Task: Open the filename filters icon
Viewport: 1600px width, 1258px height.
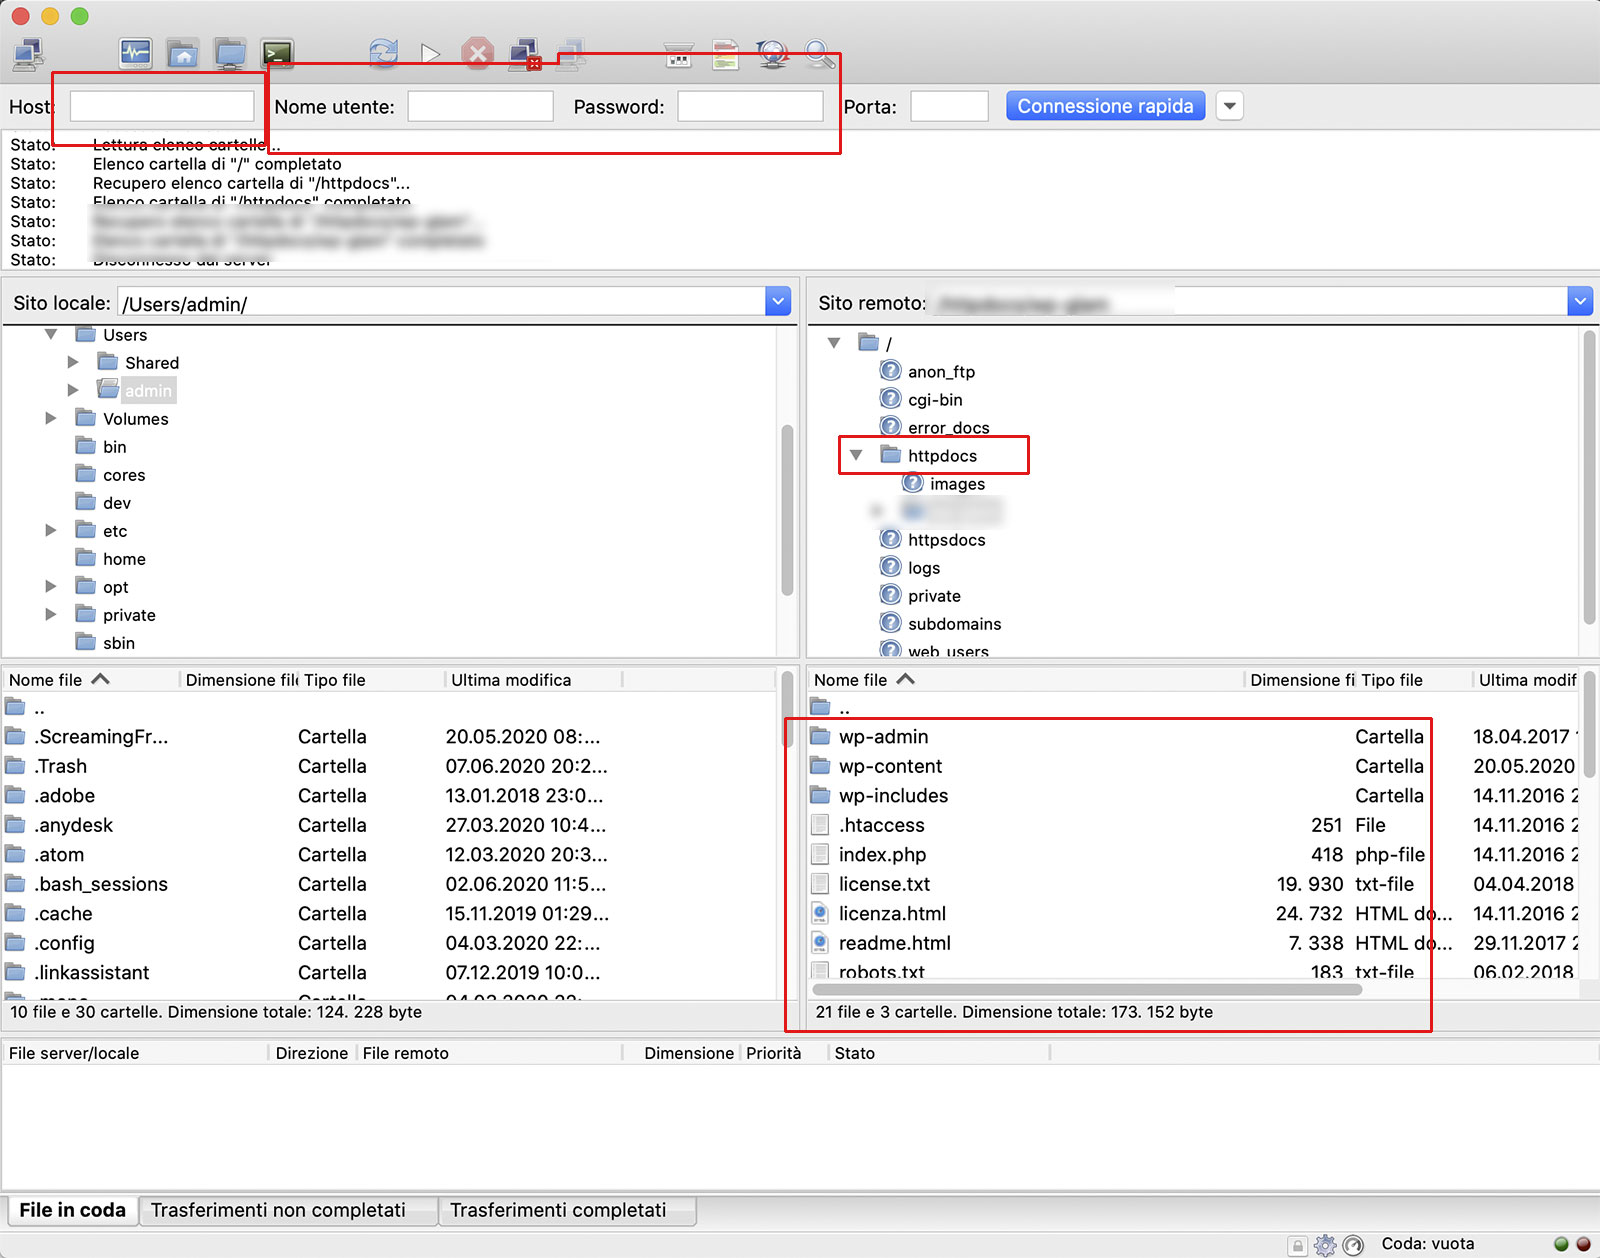Action: 679,56
